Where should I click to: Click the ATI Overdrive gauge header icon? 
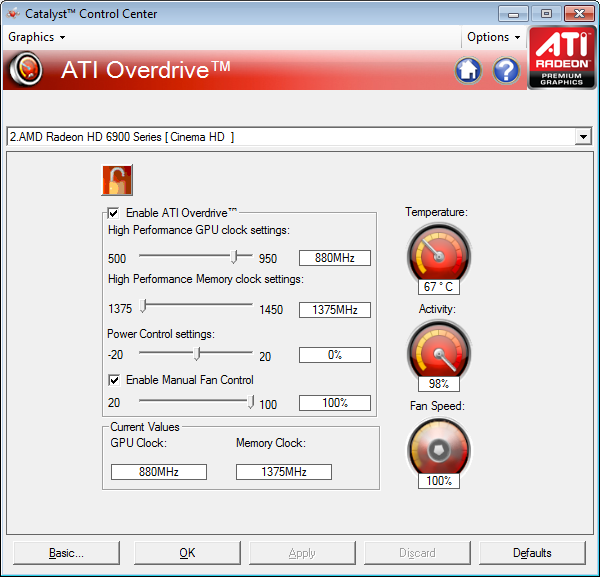26,69
